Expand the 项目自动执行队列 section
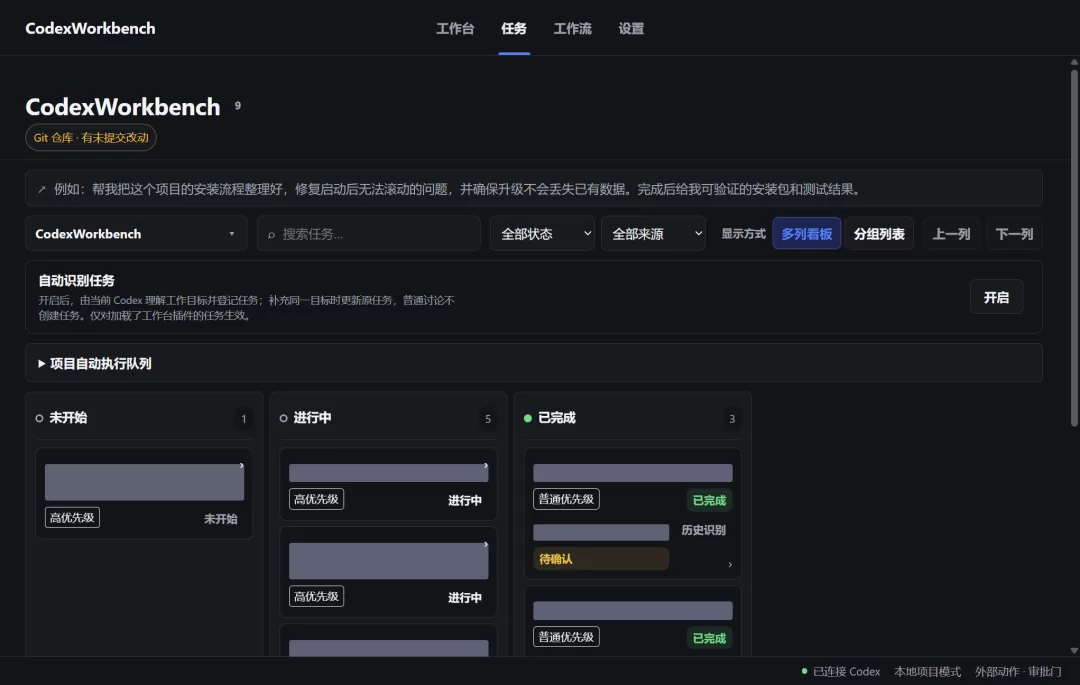The image size is (1080, 685). [x=534, y=363]
